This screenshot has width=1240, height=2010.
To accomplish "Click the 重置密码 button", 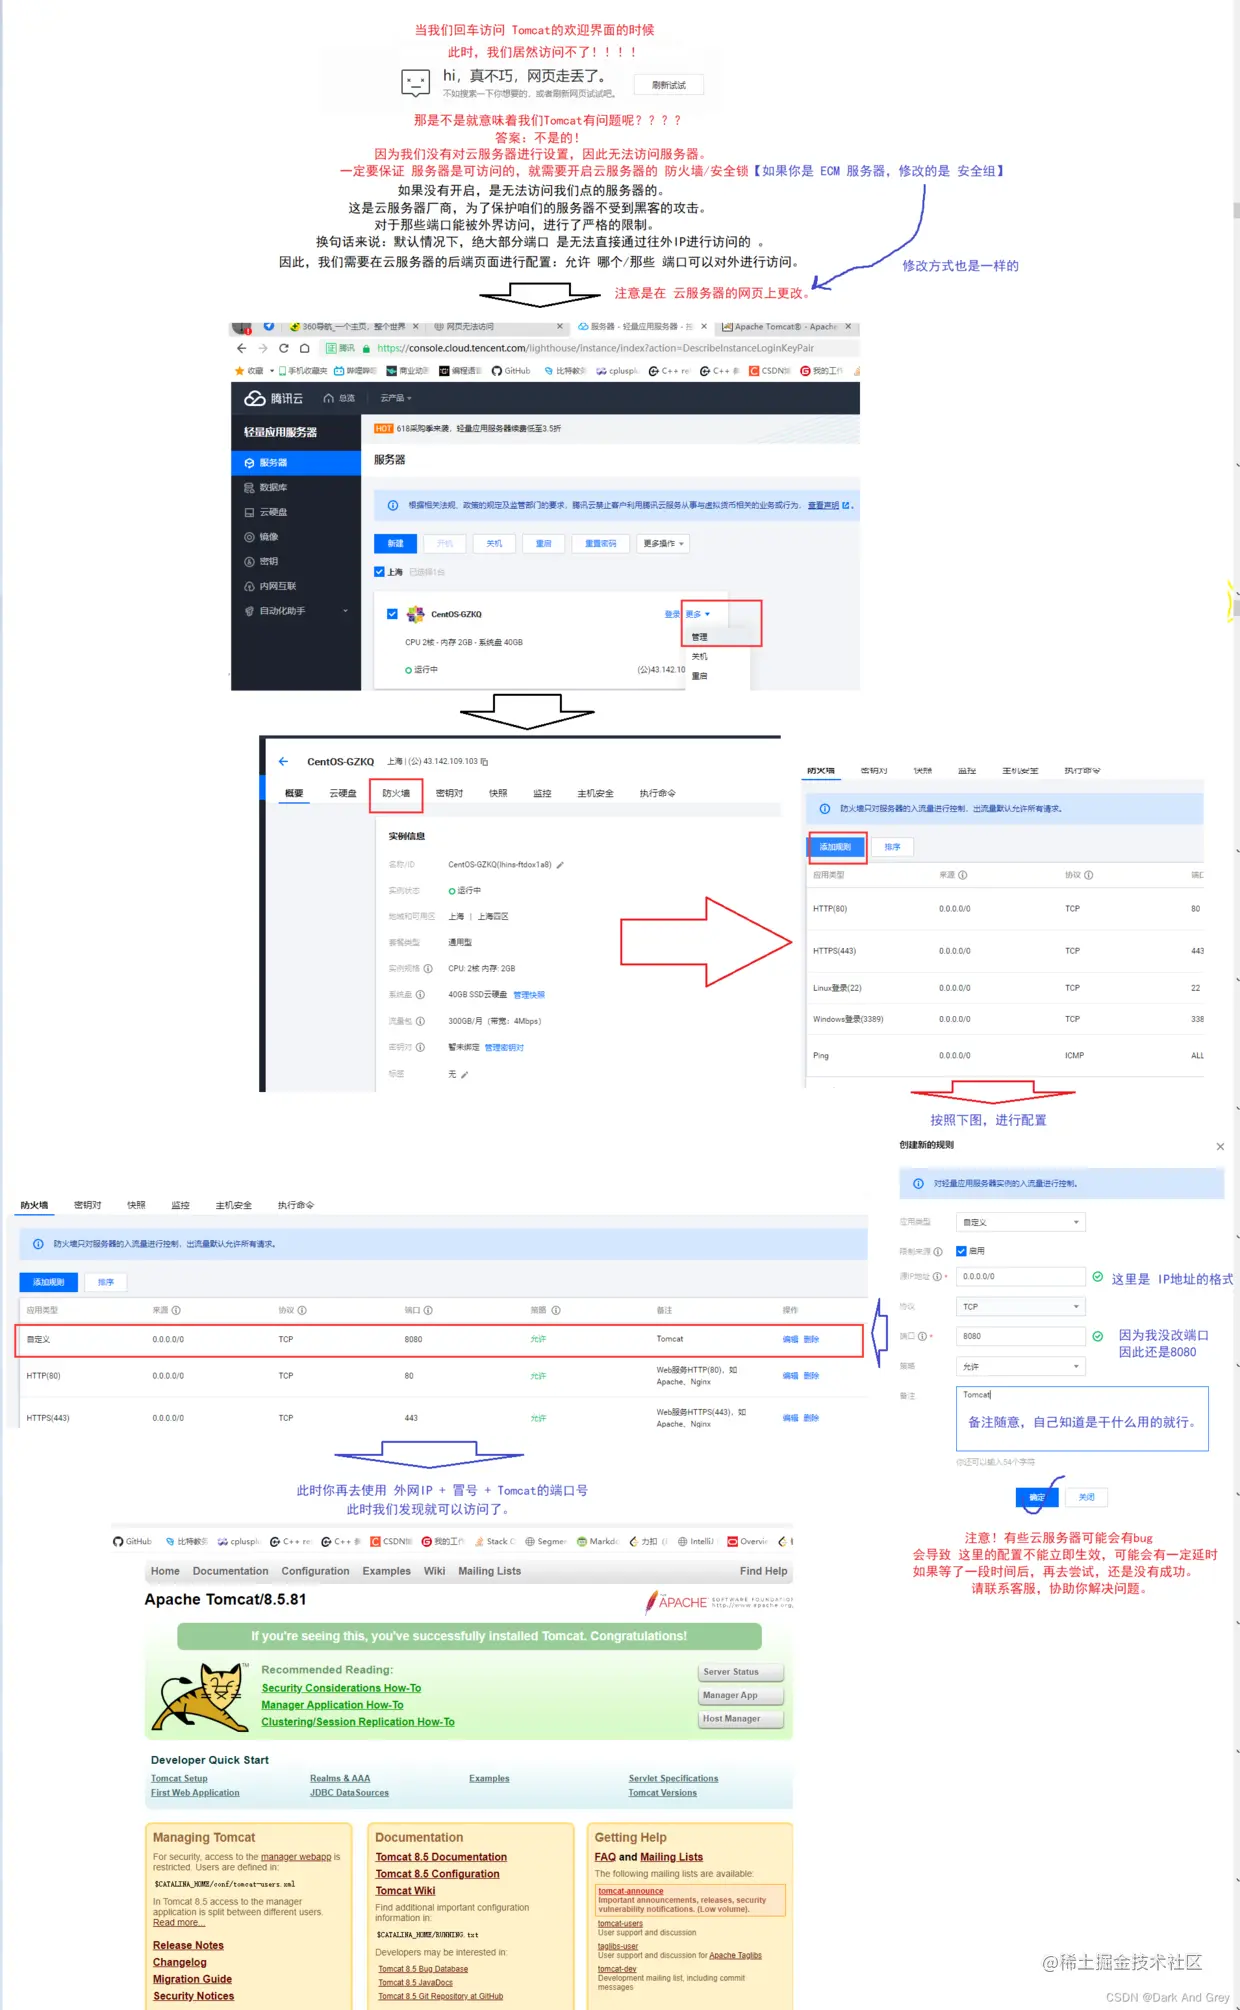I will point(601,544).
